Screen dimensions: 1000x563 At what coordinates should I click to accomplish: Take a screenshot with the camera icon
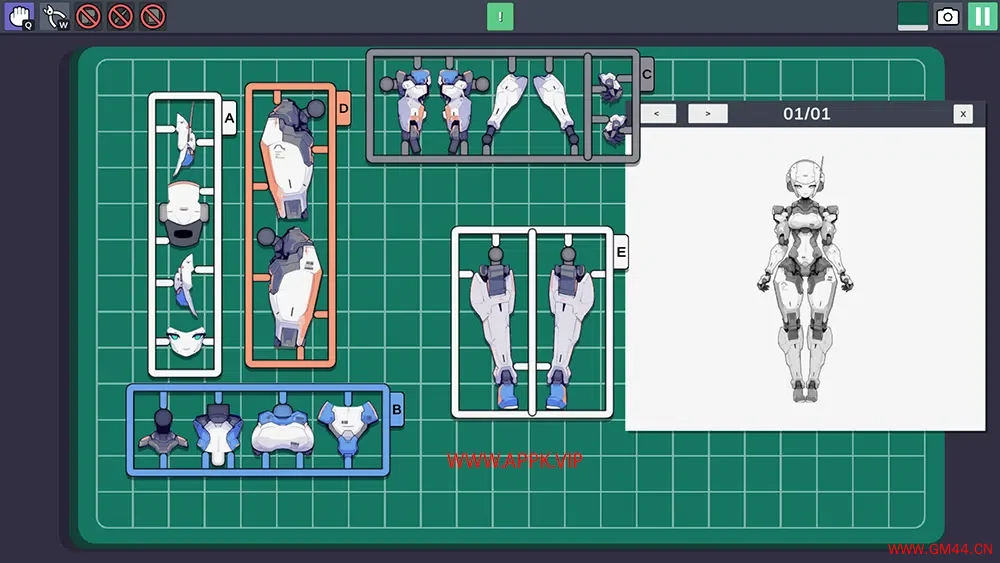pyautogui.click(x=947, y=16)
